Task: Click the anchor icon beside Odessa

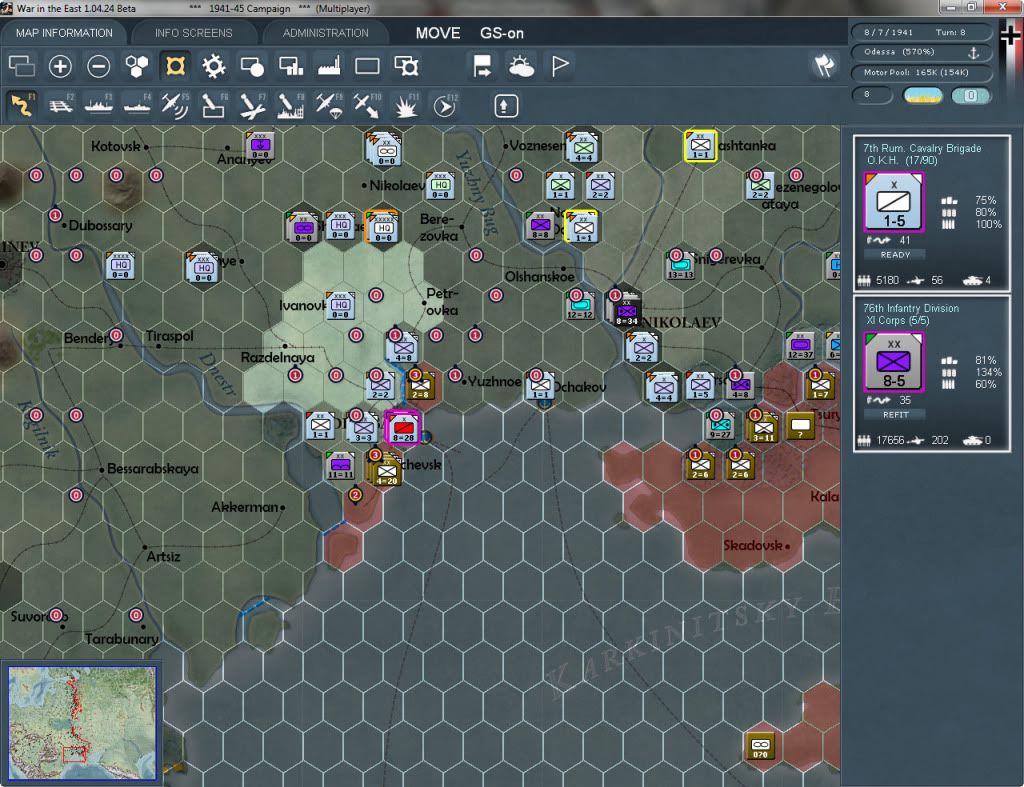Action: [x=973, y=52]
